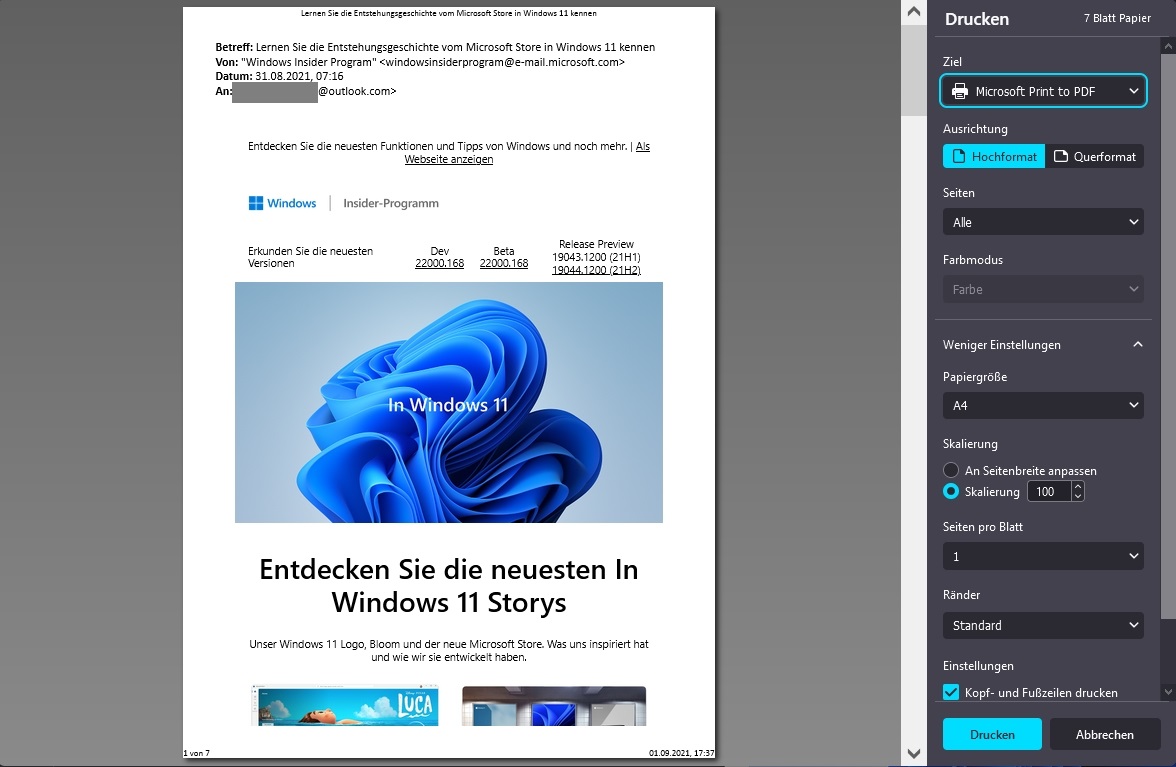Screen dimensions: 1176x767
Task: Select 'An Seitenbreite anpassen' radio option
Action: click(x=952, y=470)
